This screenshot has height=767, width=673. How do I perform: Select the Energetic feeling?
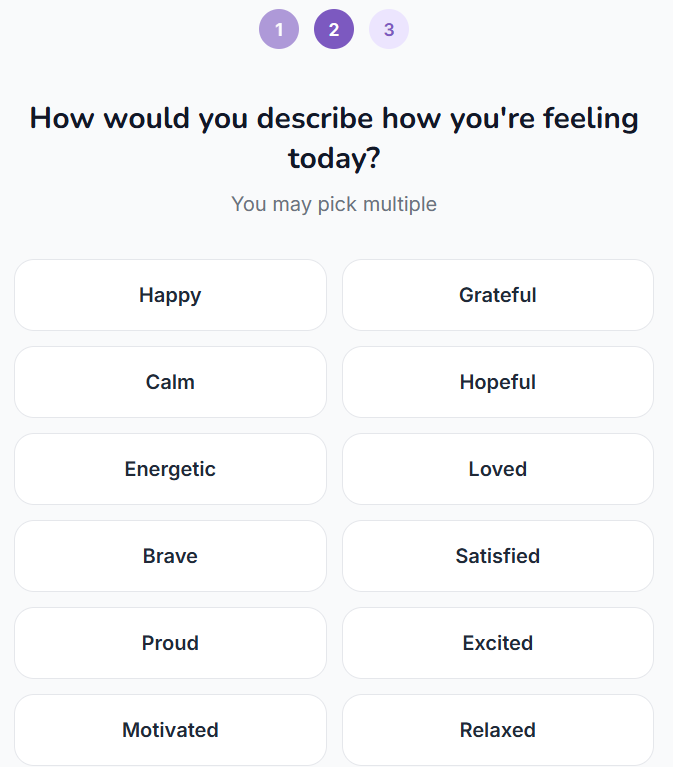click(x=170, y=469)
